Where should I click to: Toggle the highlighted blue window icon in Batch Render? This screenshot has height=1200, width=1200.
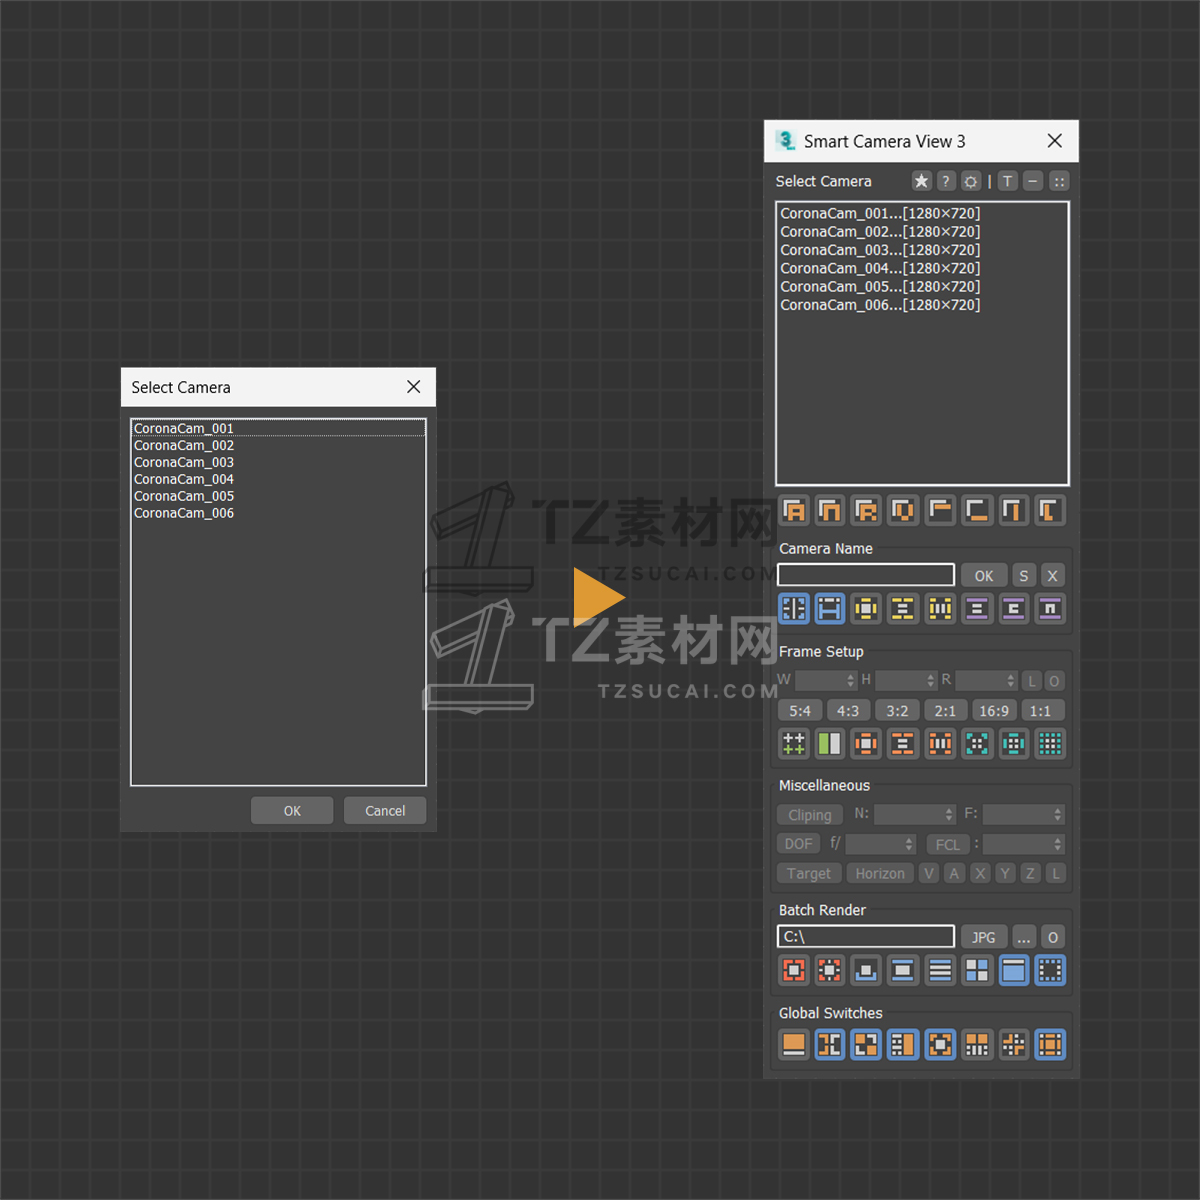(x=1013, y=970)
